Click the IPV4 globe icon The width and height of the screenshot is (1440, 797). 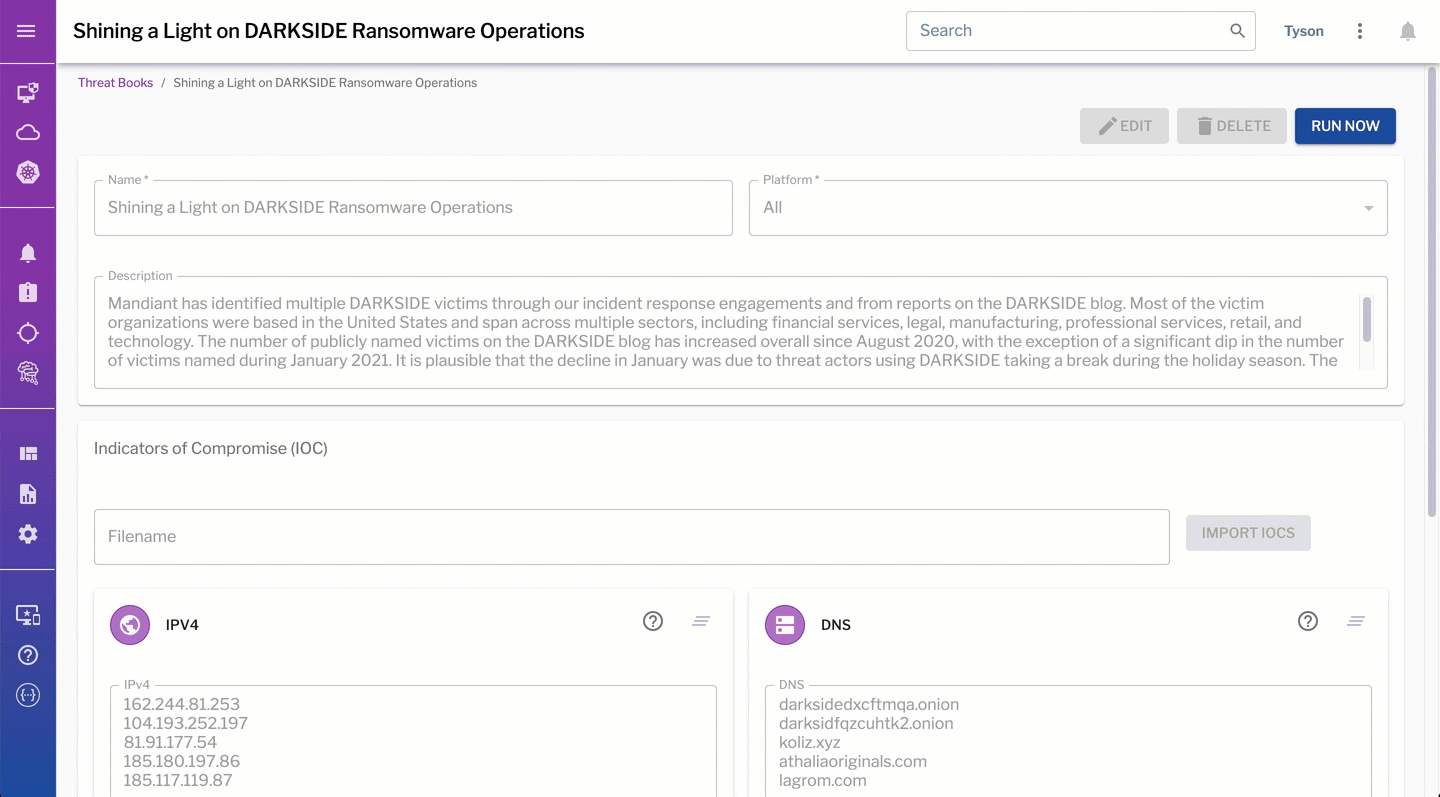[x=130, y=625]
